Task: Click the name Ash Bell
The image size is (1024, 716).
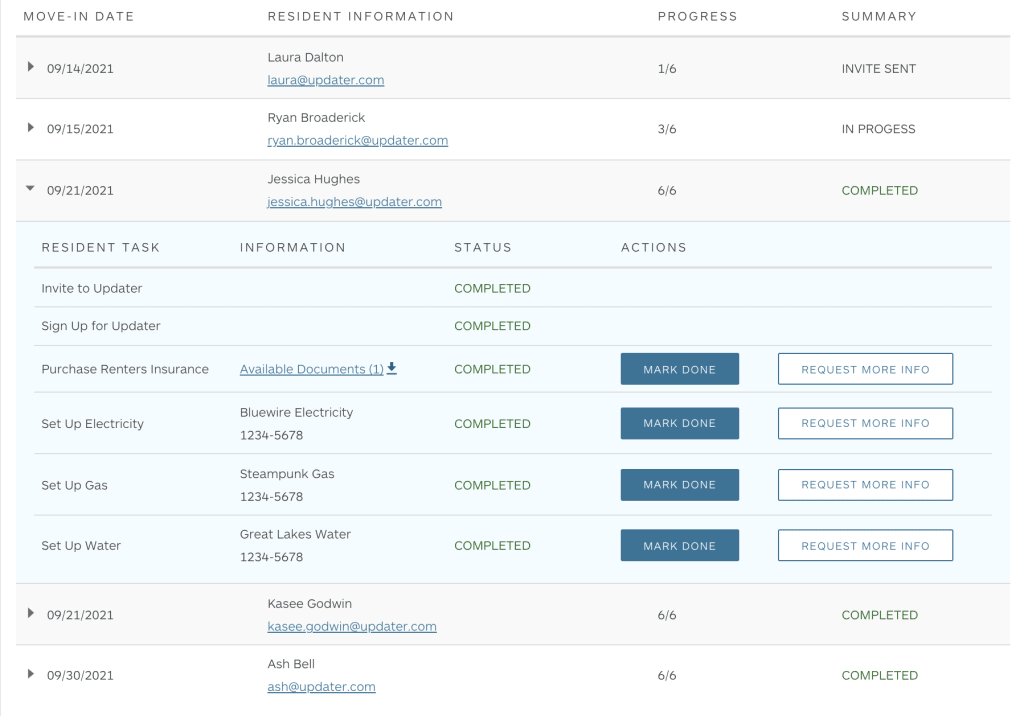Action: [291, 664]
